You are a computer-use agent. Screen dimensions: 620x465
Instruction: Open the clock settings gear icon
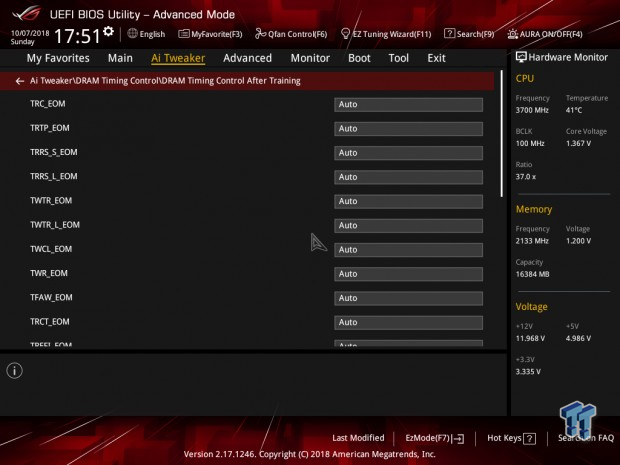tap(108, 31)
